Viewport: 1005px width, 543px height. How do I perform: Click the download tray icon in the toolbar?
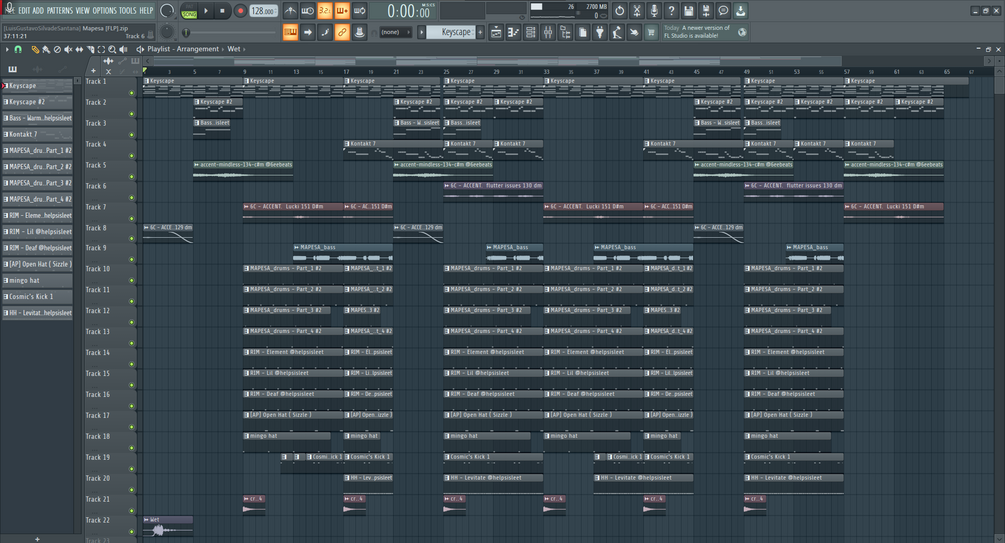pos(740,11)
